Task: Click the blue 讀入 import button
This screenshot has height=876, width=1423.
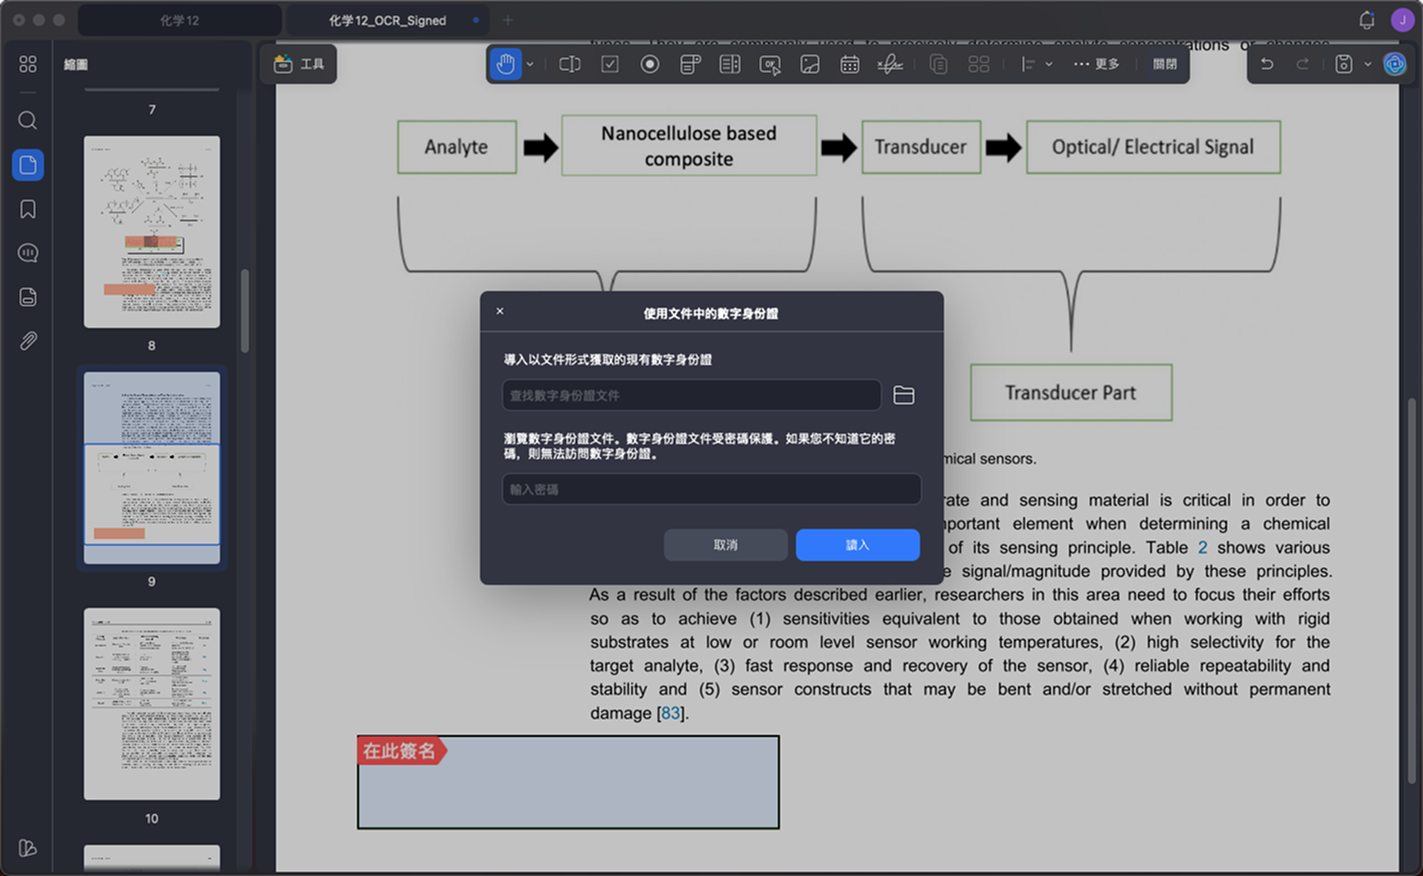Action: (858, 545)
